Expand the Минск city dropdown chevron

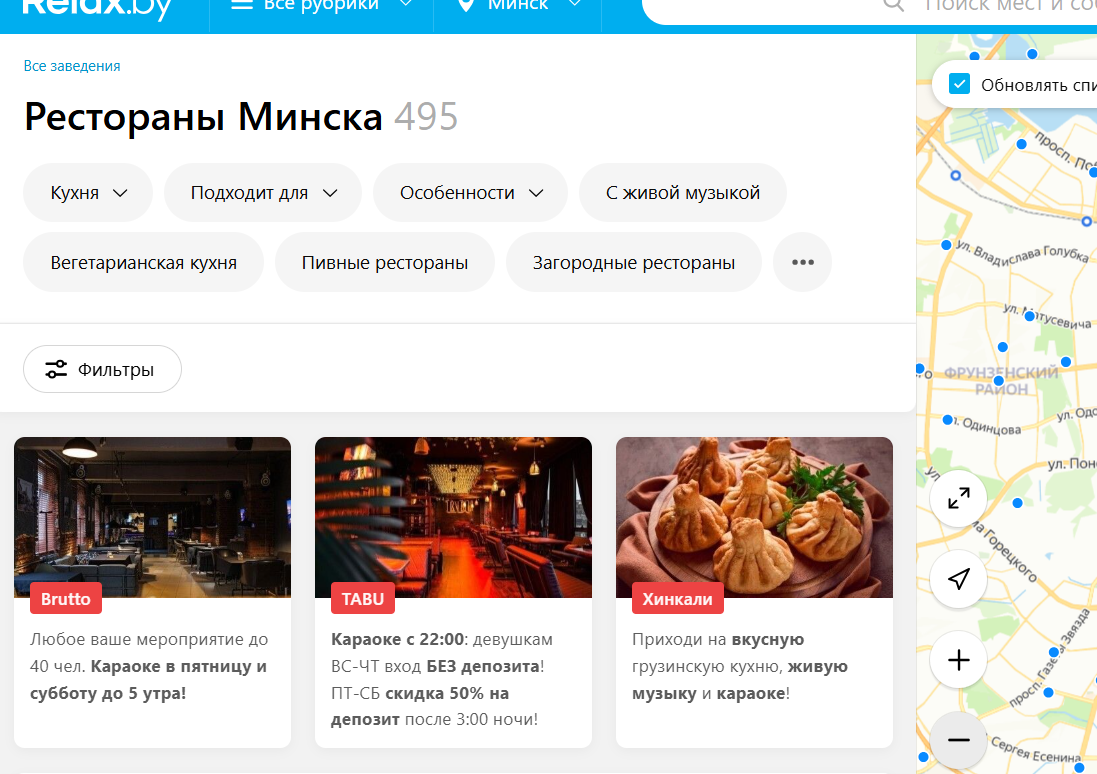(574, 4)
